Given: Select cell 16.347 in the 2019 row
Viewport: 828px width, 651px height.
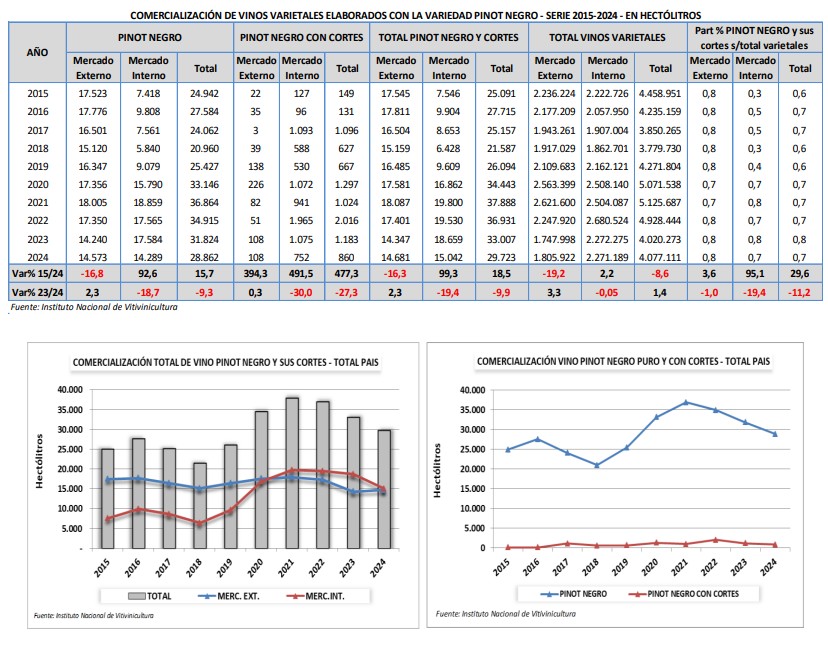Looking at the screenshot, I should pyautogui.click(x=93, y=166).
